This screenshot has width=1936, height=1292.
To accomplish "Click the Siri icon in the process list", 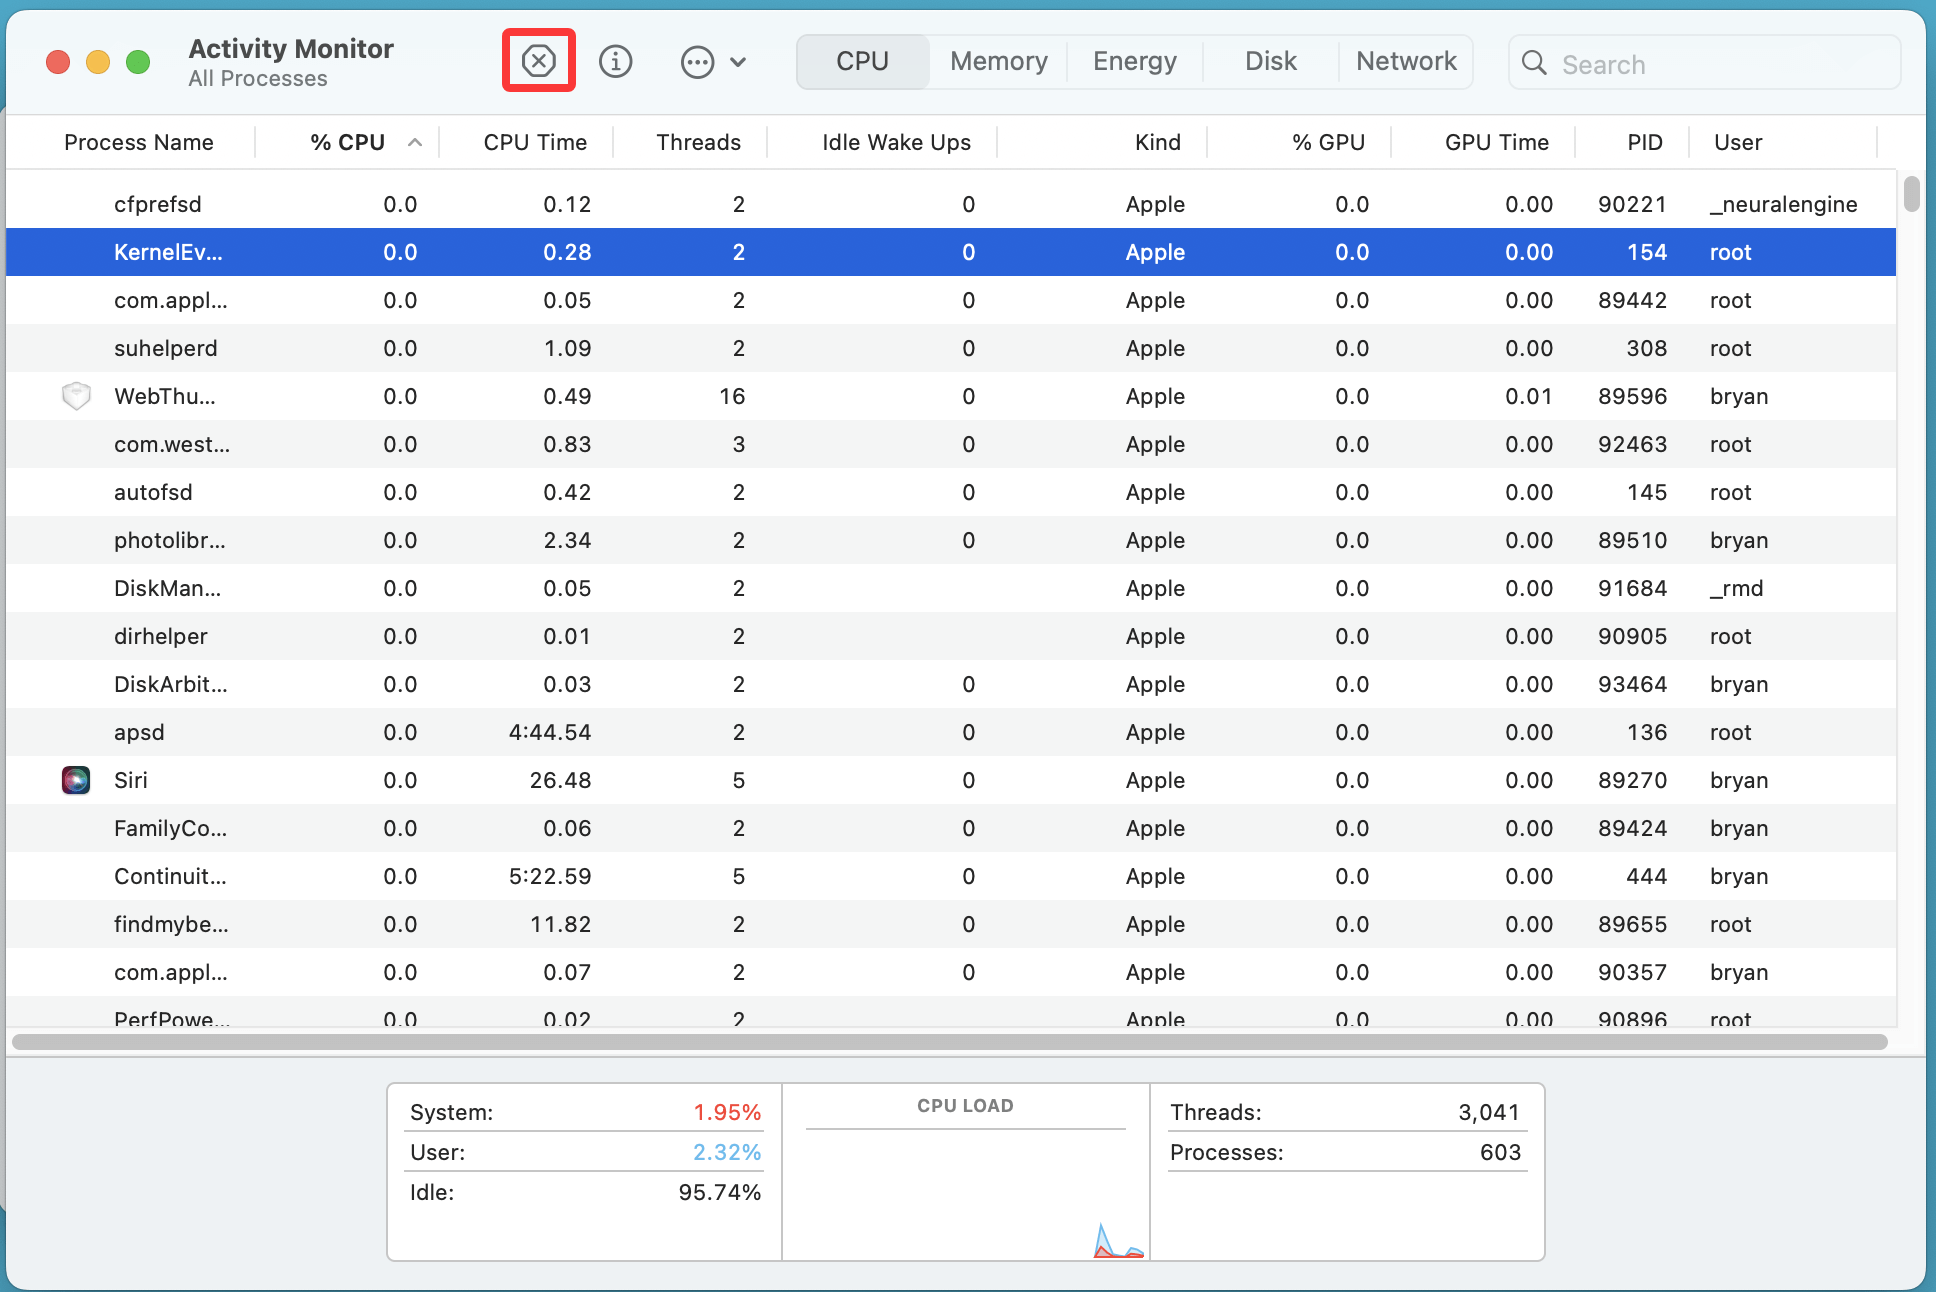I will (x=76, y=780).
